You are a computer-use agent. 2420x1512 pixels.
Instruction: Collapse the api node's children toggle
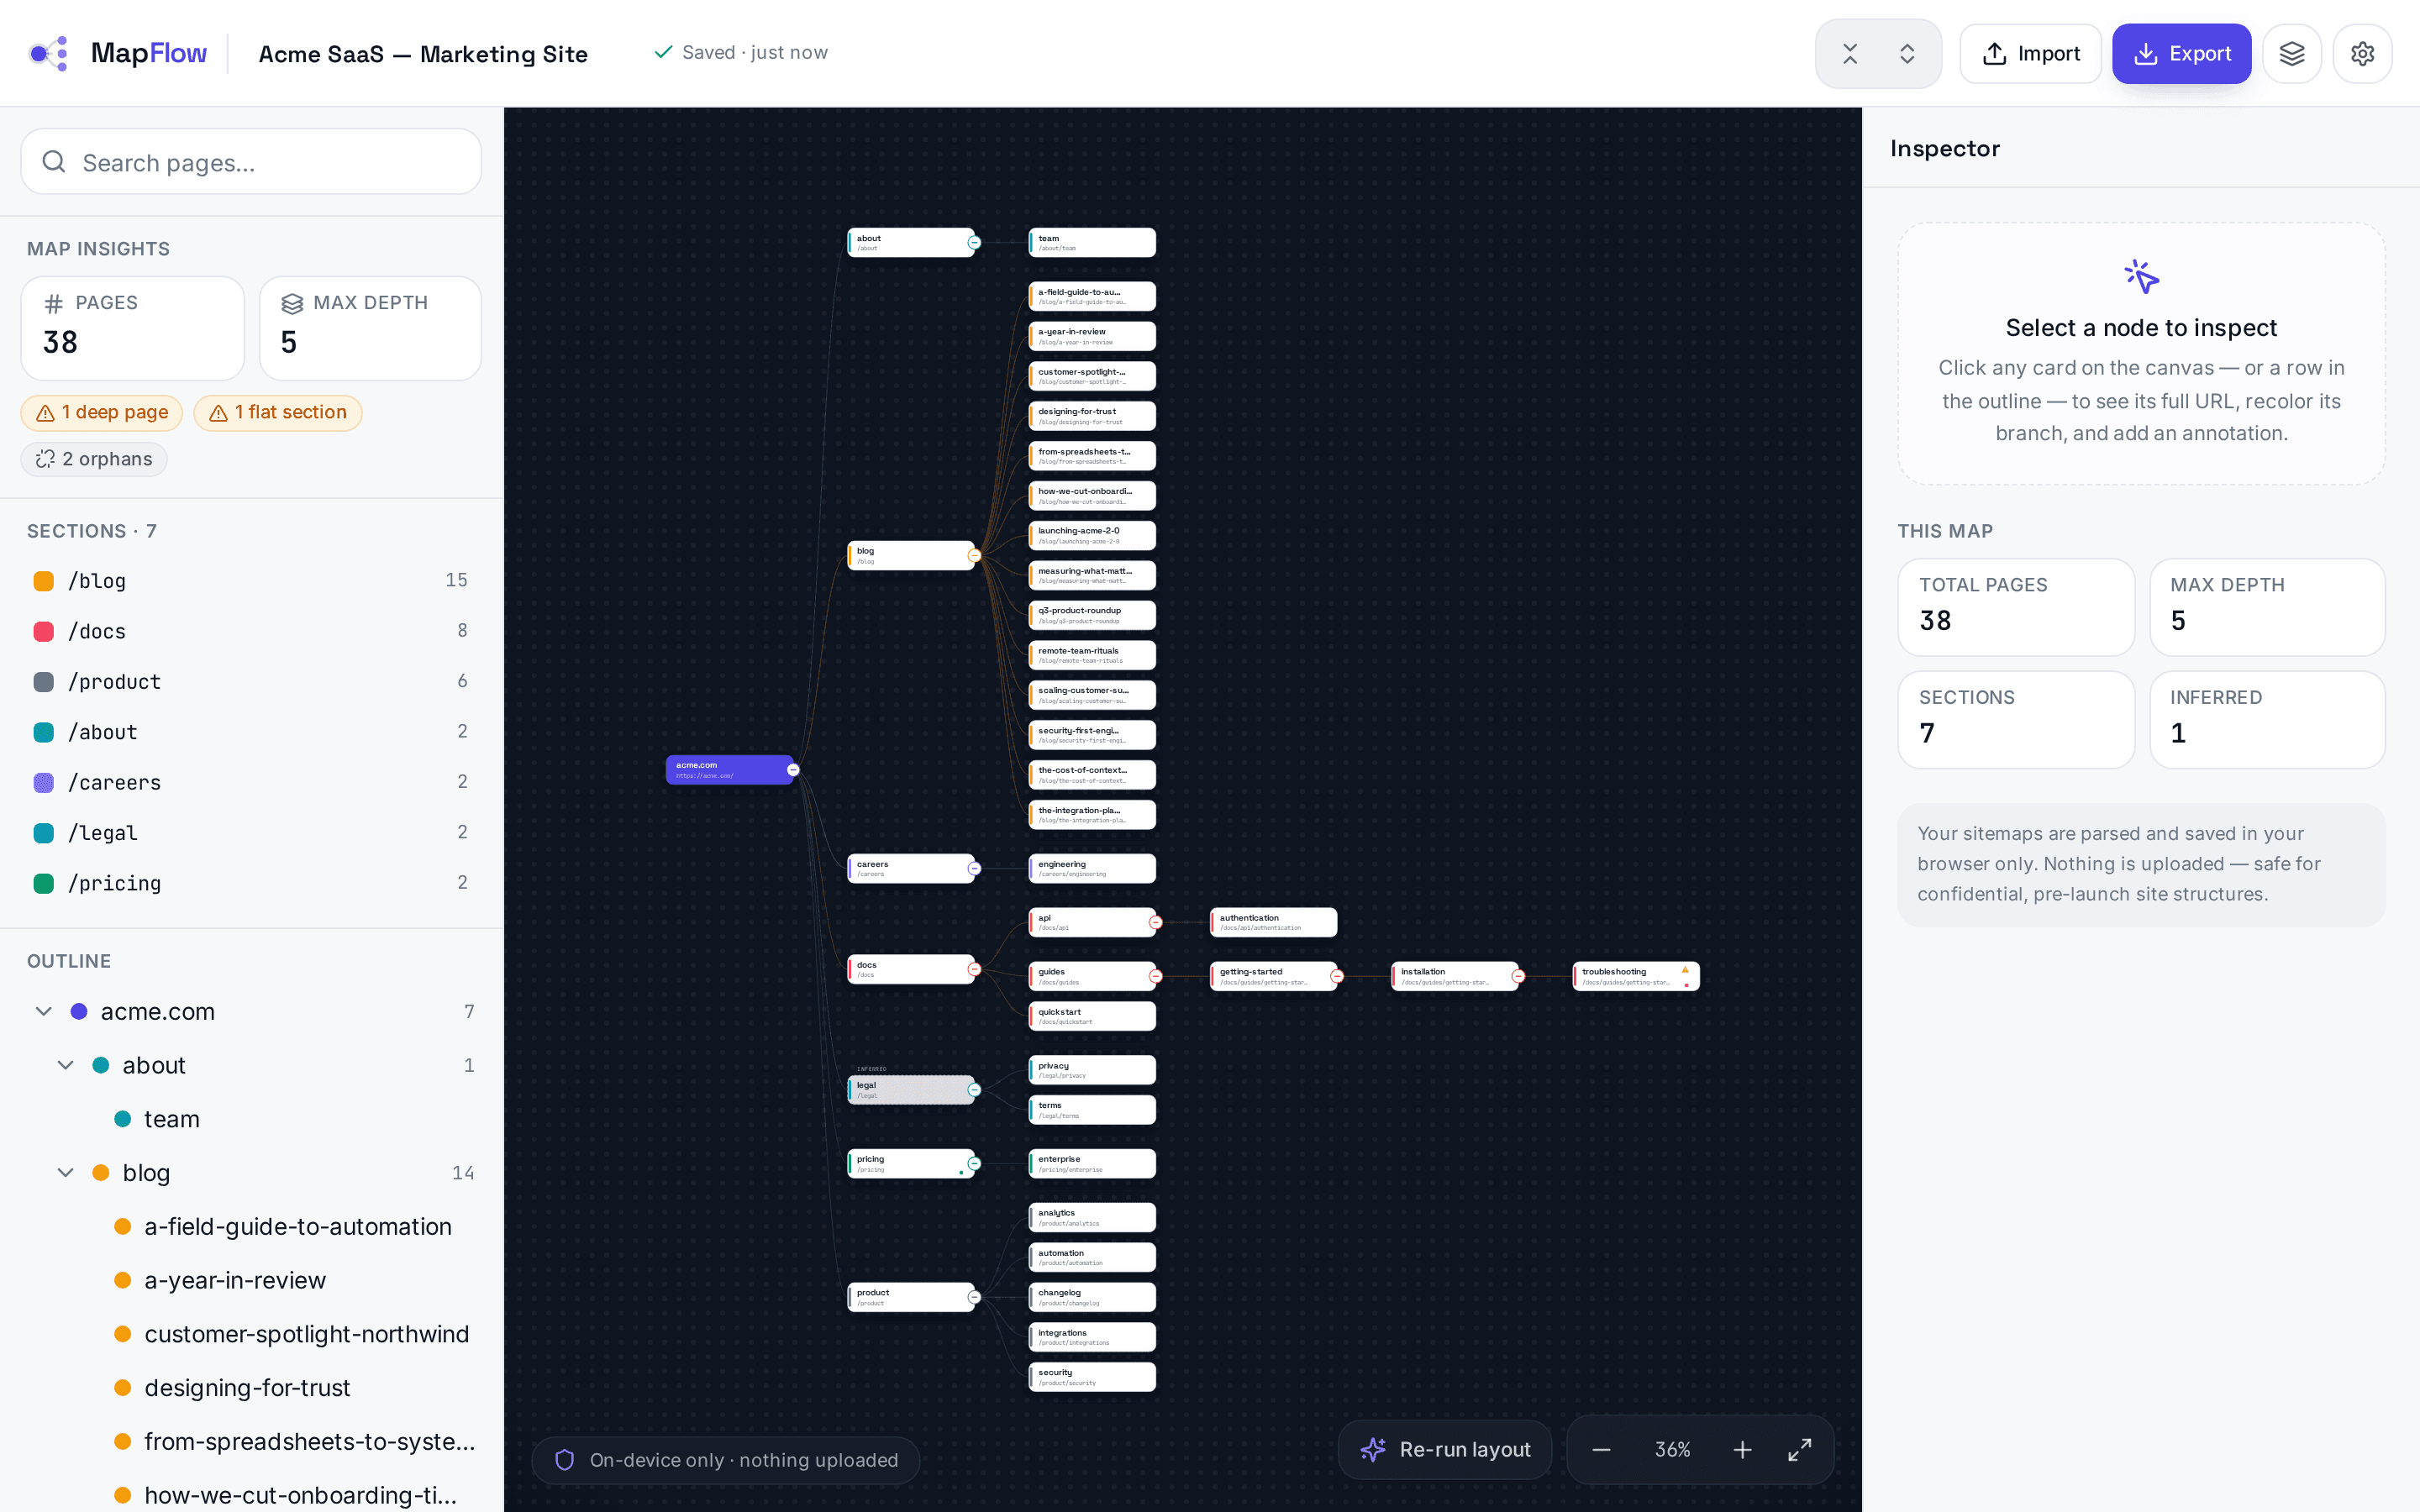[1156, 922]
